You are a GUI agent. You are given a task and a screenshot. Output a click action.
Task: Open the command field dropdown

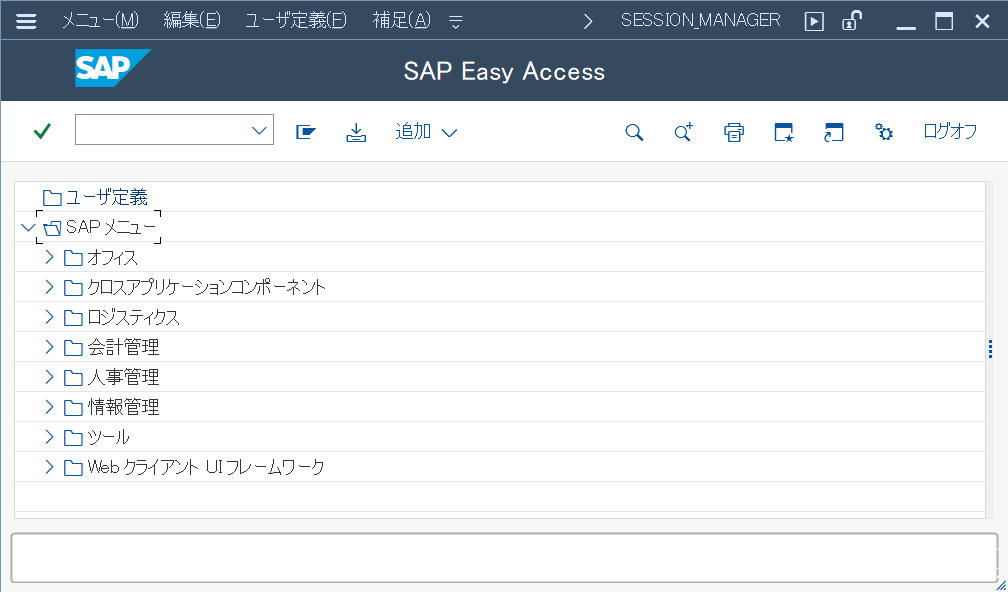(x=259, y=129)
